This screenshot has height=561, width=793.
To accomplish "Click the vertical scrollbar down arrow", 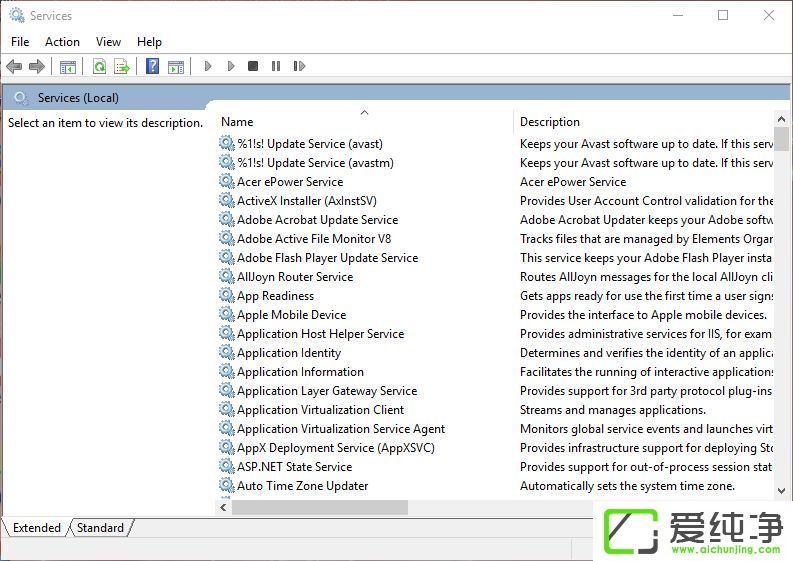I will [781, 491].
